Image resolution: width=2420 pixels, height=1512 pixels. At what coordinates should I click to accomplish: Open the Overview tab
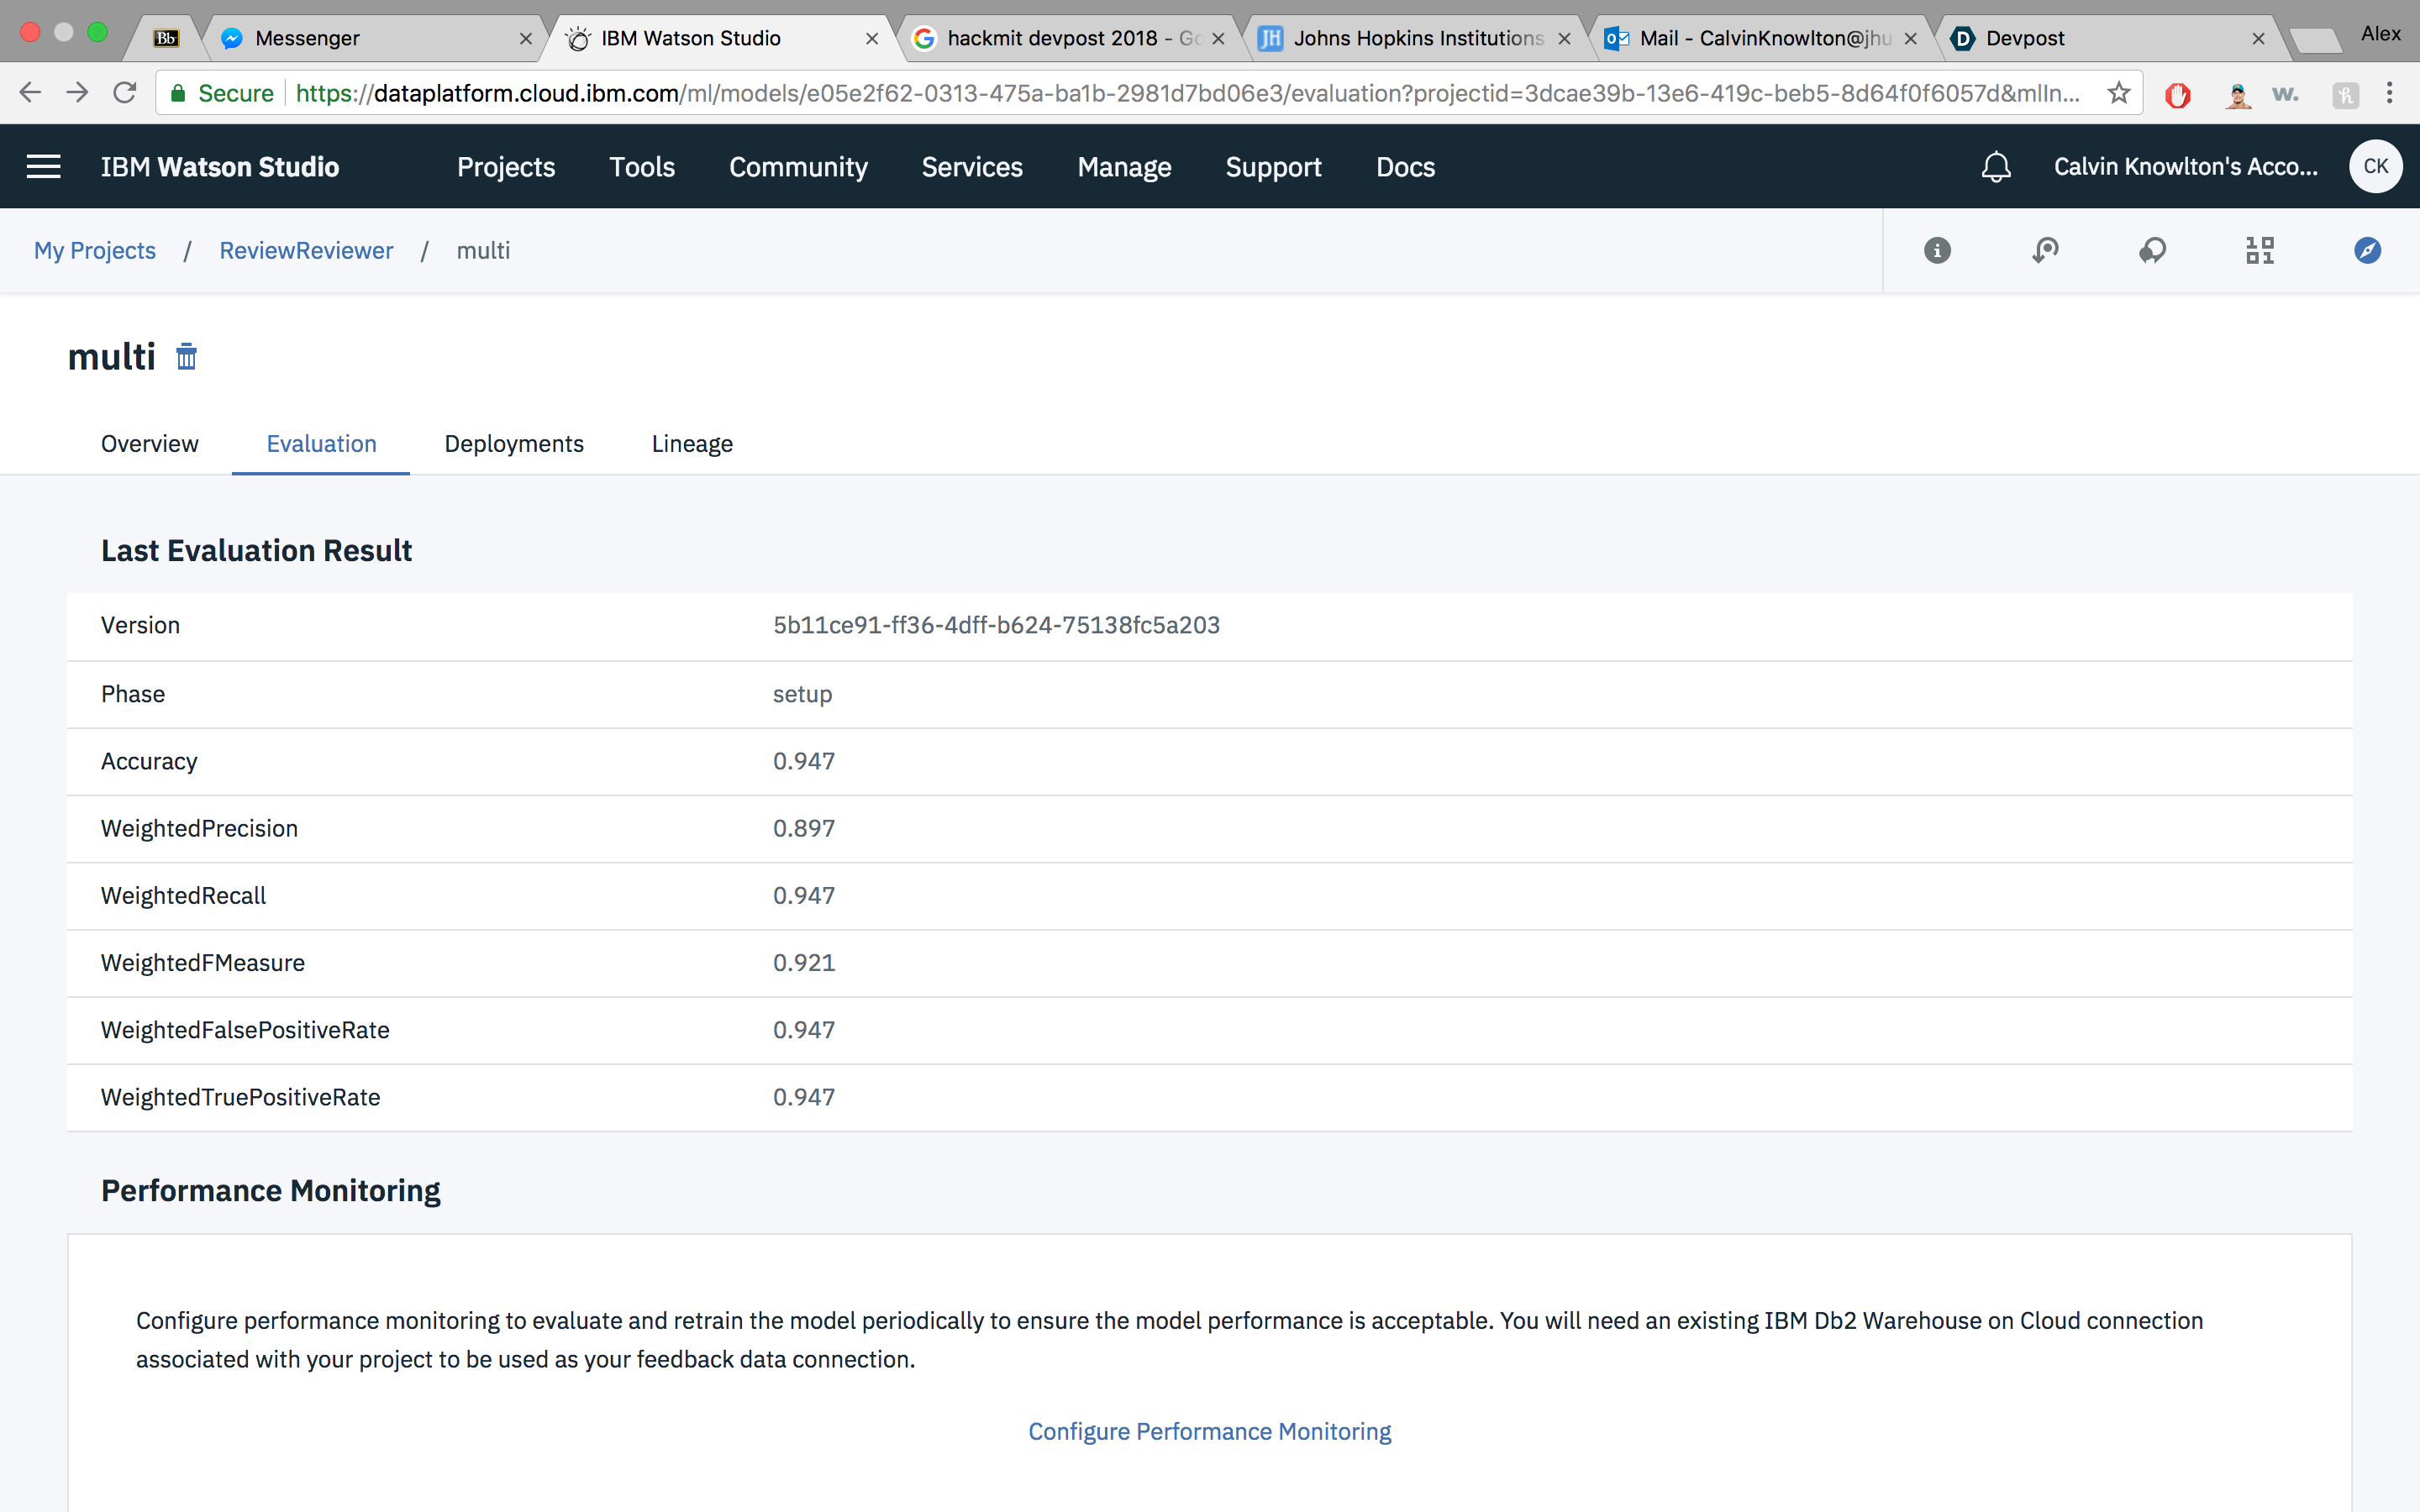(150, 443)
